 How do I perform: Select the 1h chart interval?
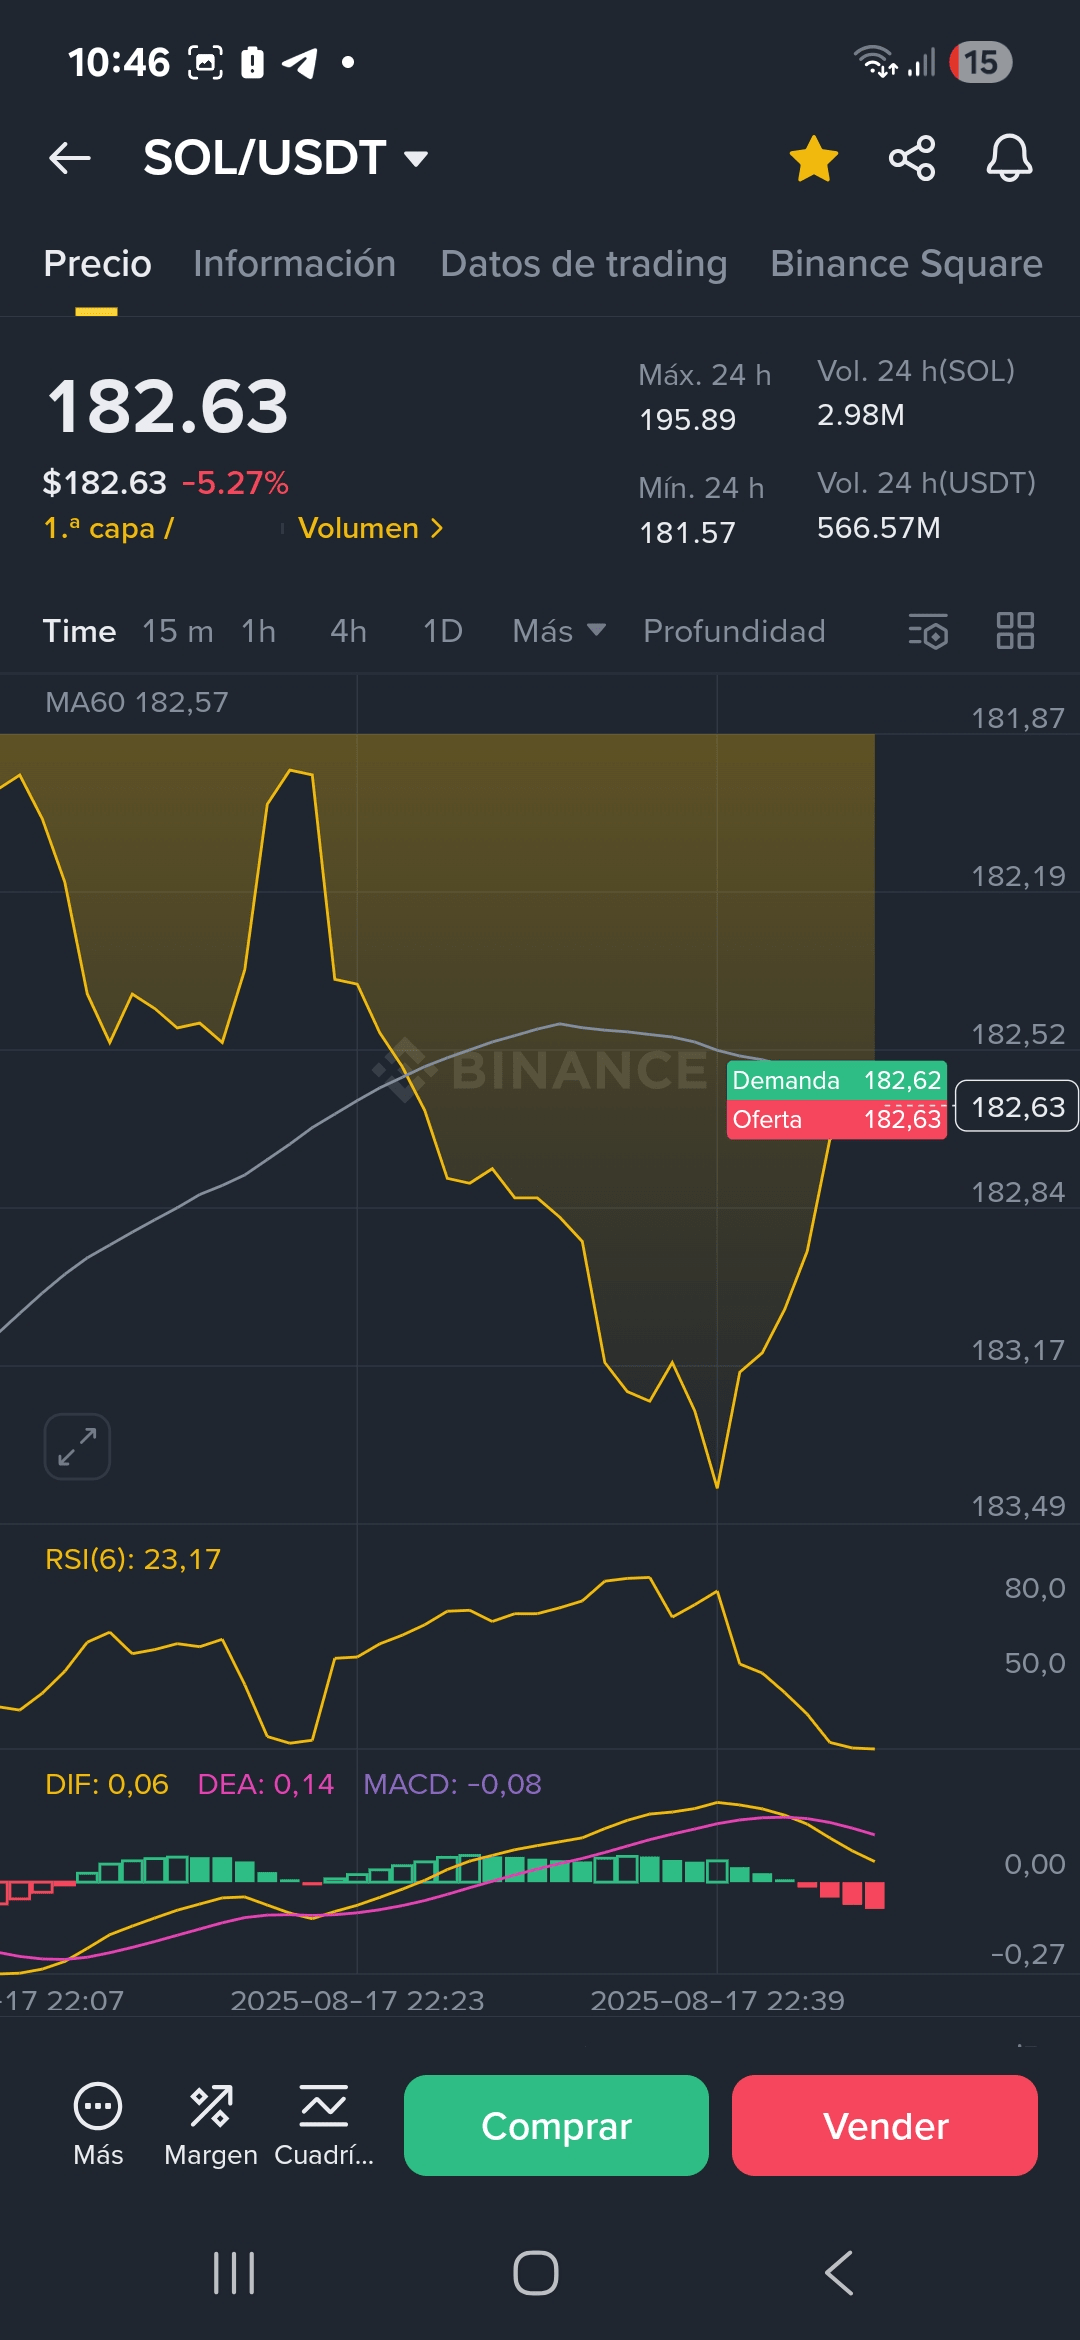tap(258, 631)
